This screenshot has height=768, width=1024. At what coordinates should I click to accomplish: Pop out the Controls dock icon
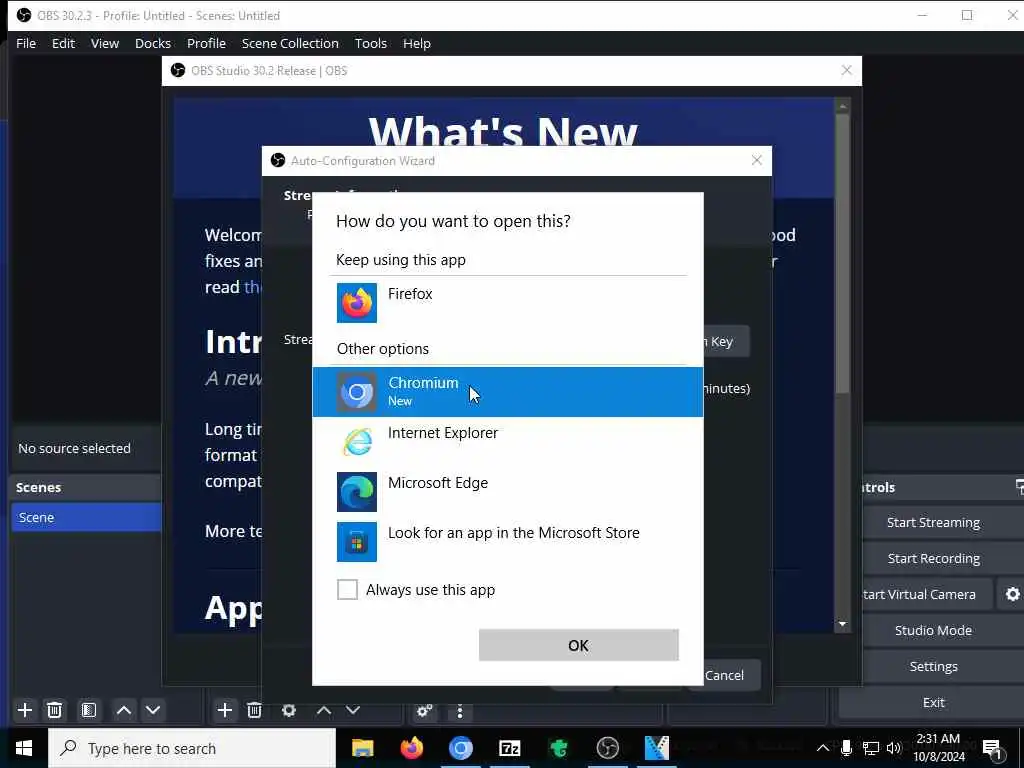pyautogui.click(x=1019, y=487)
